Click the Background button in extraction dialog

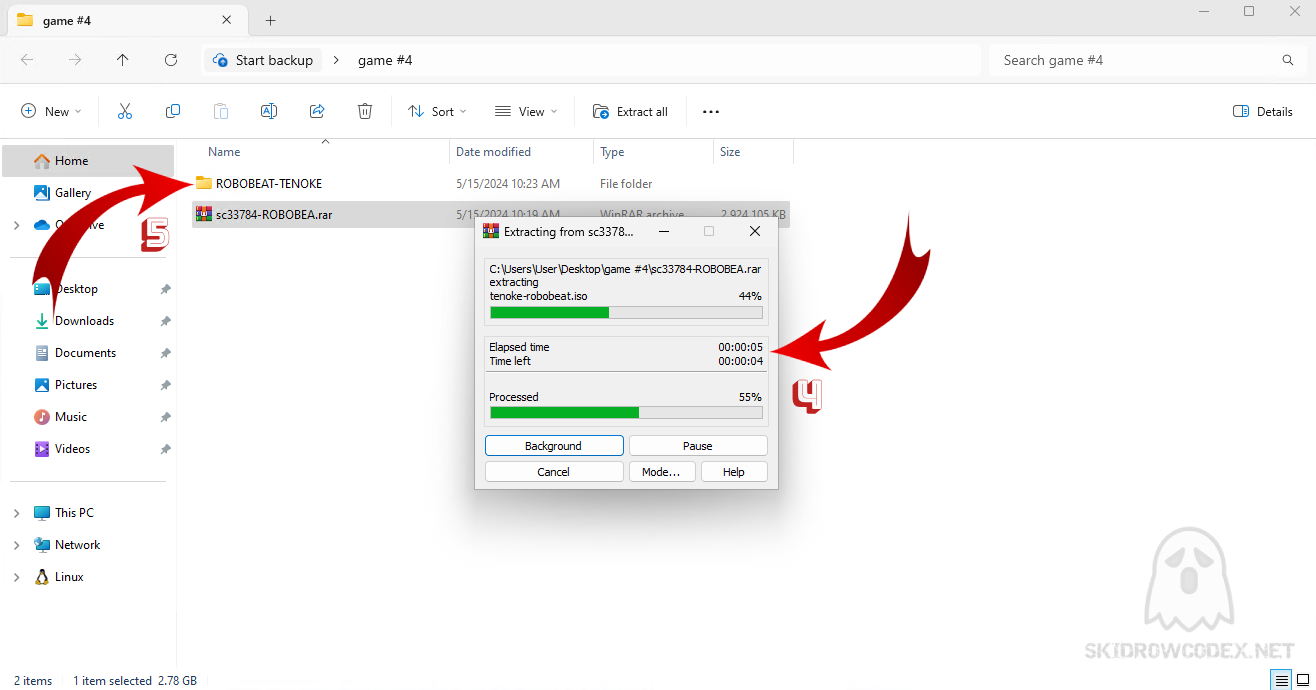(554, 446)
